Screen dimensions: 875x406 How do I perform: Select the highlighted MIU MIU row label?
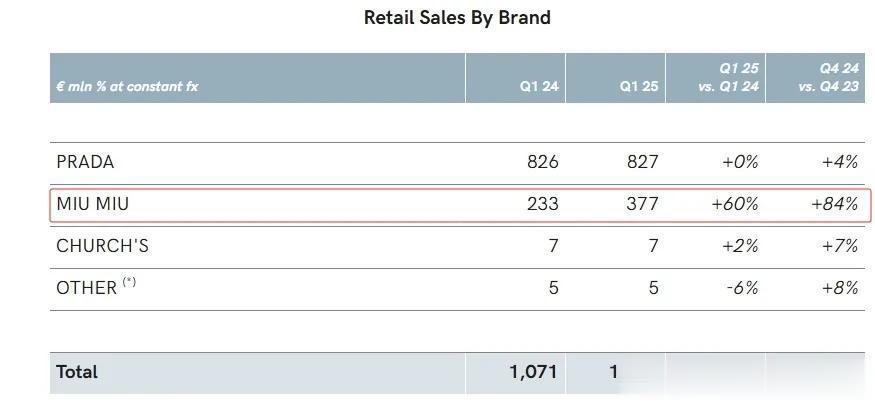(x=93, y=204)
